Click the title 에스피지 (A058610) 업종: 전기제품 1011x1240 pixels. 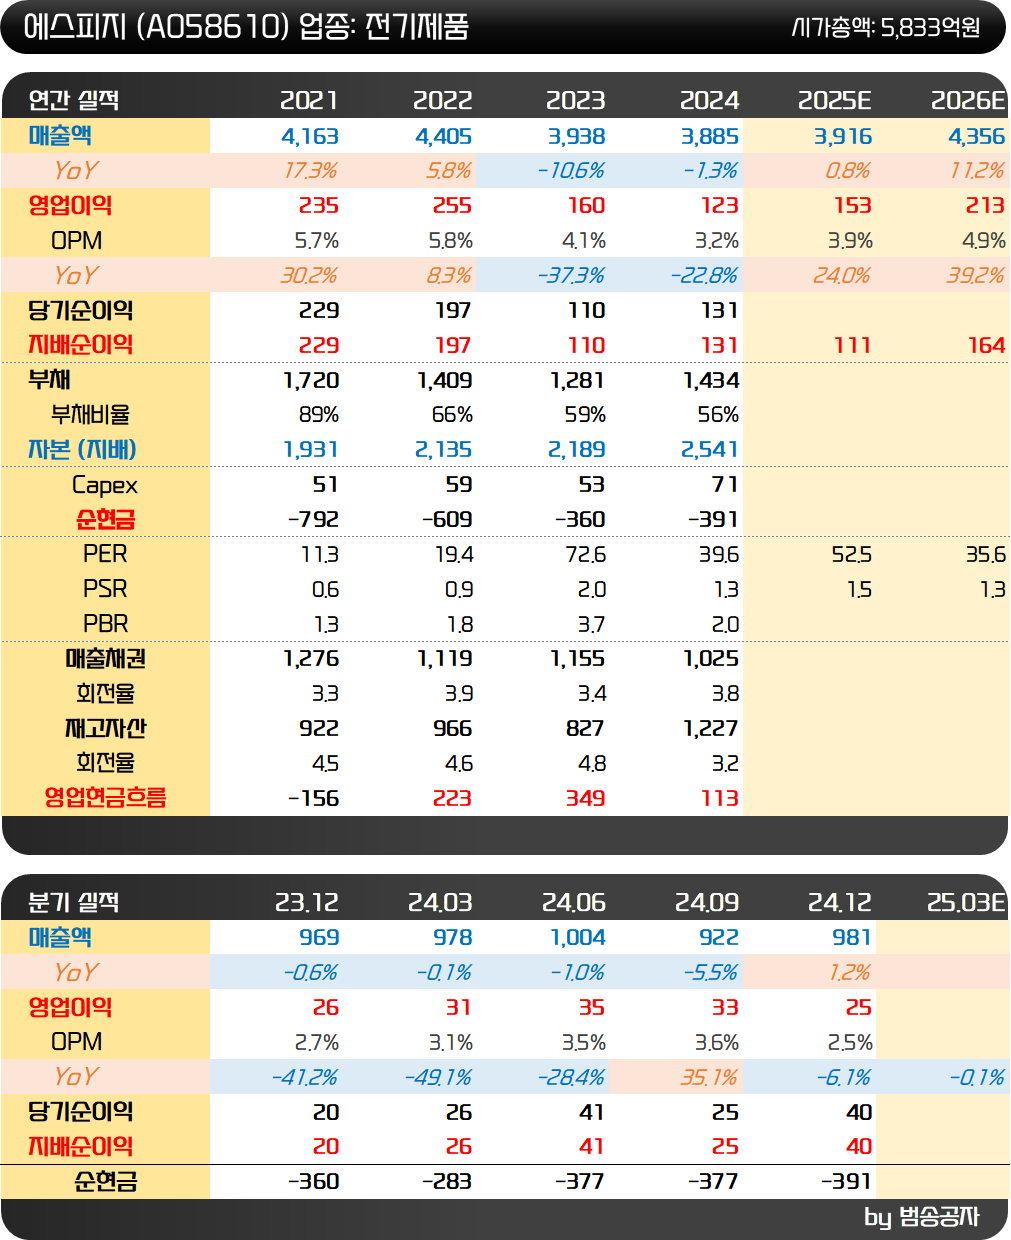coord(245,26)
